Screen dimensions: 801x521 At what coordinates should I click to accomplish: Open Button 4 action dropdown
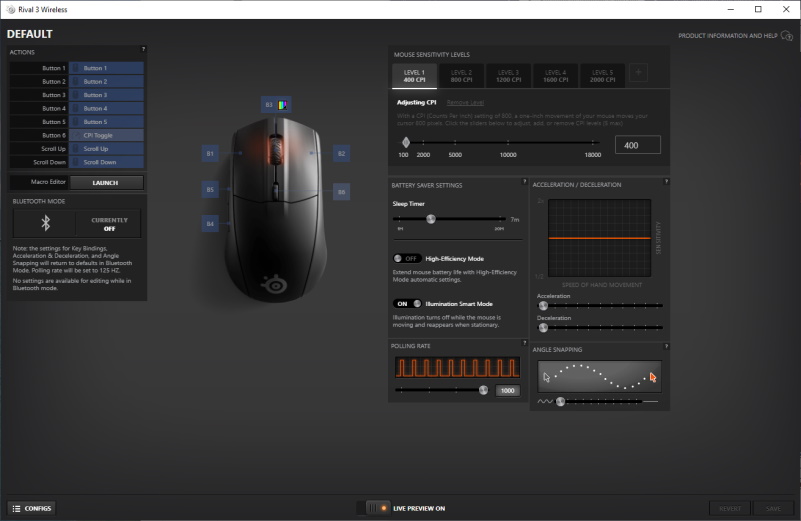(x=106, y=108)
